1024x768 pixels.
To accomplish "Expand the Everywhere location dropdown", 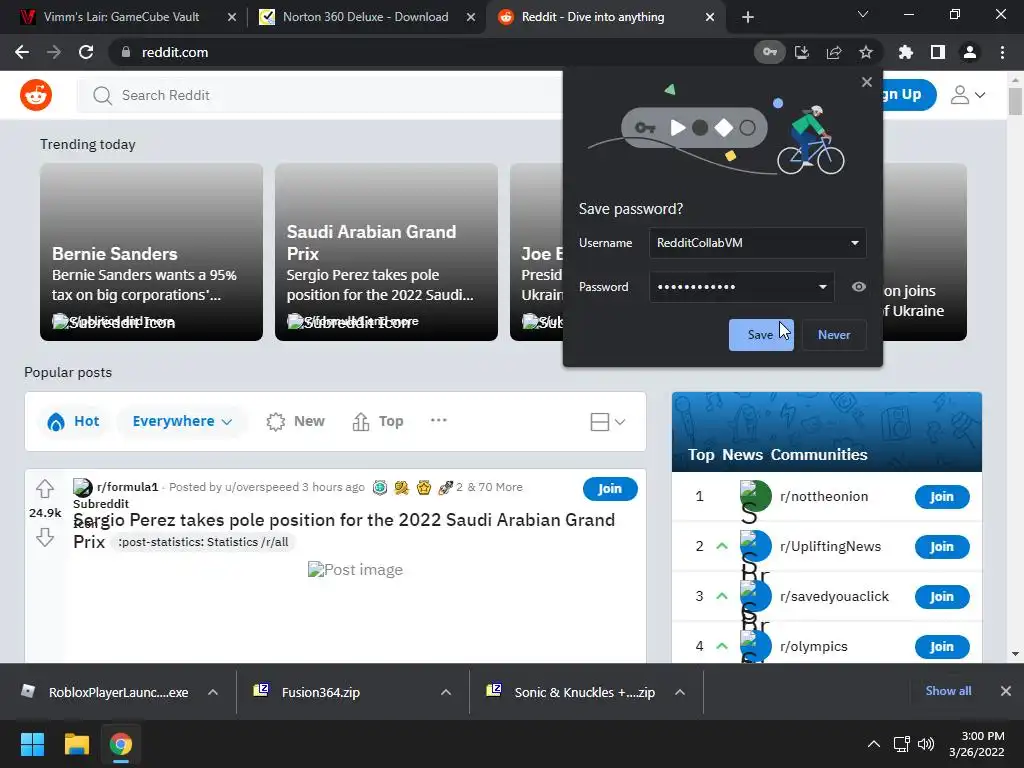I will [x=182, y=421].
